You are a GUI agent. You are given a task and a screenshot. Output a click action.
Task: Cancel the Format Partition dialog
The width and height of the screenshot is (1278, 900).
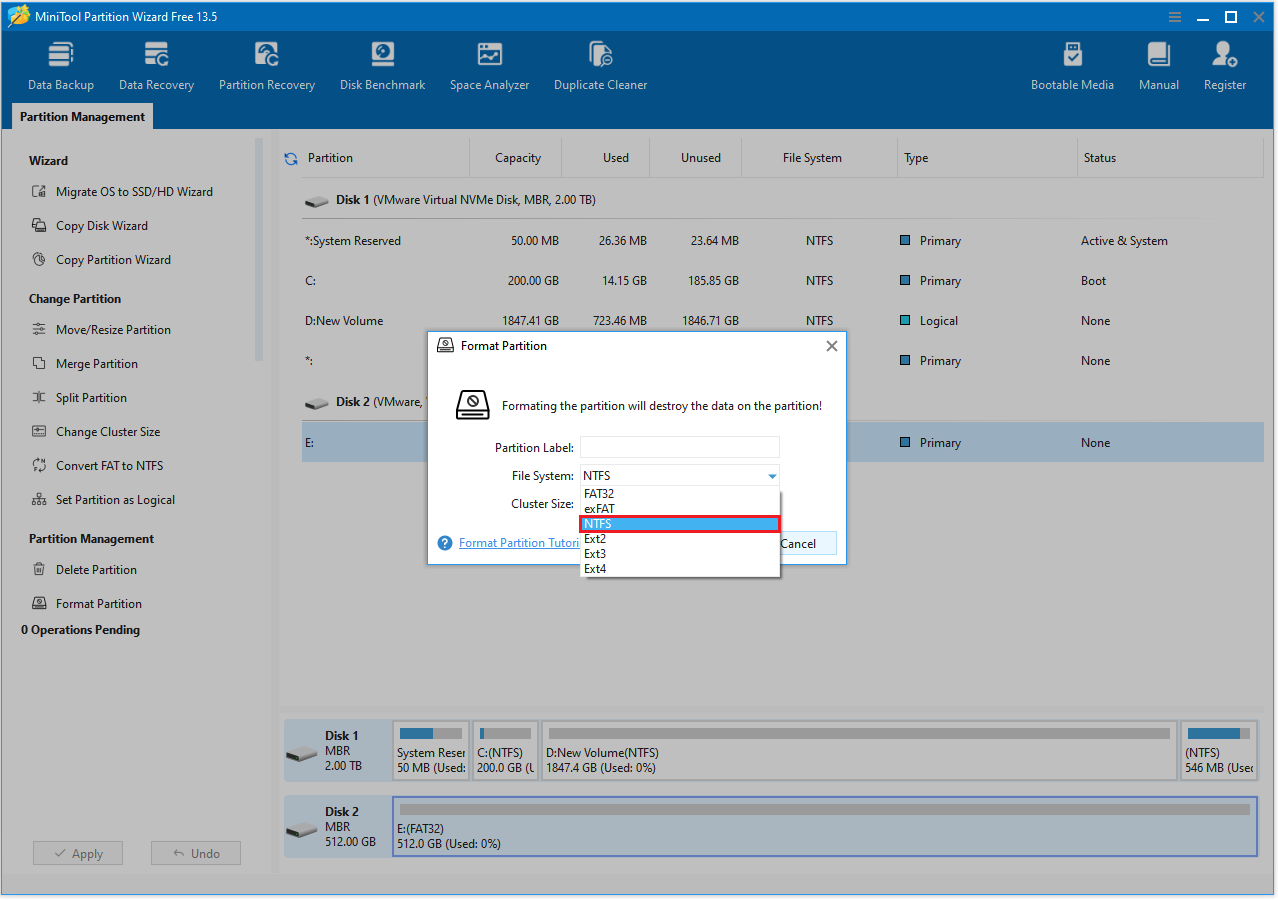[x=798, y=543]
